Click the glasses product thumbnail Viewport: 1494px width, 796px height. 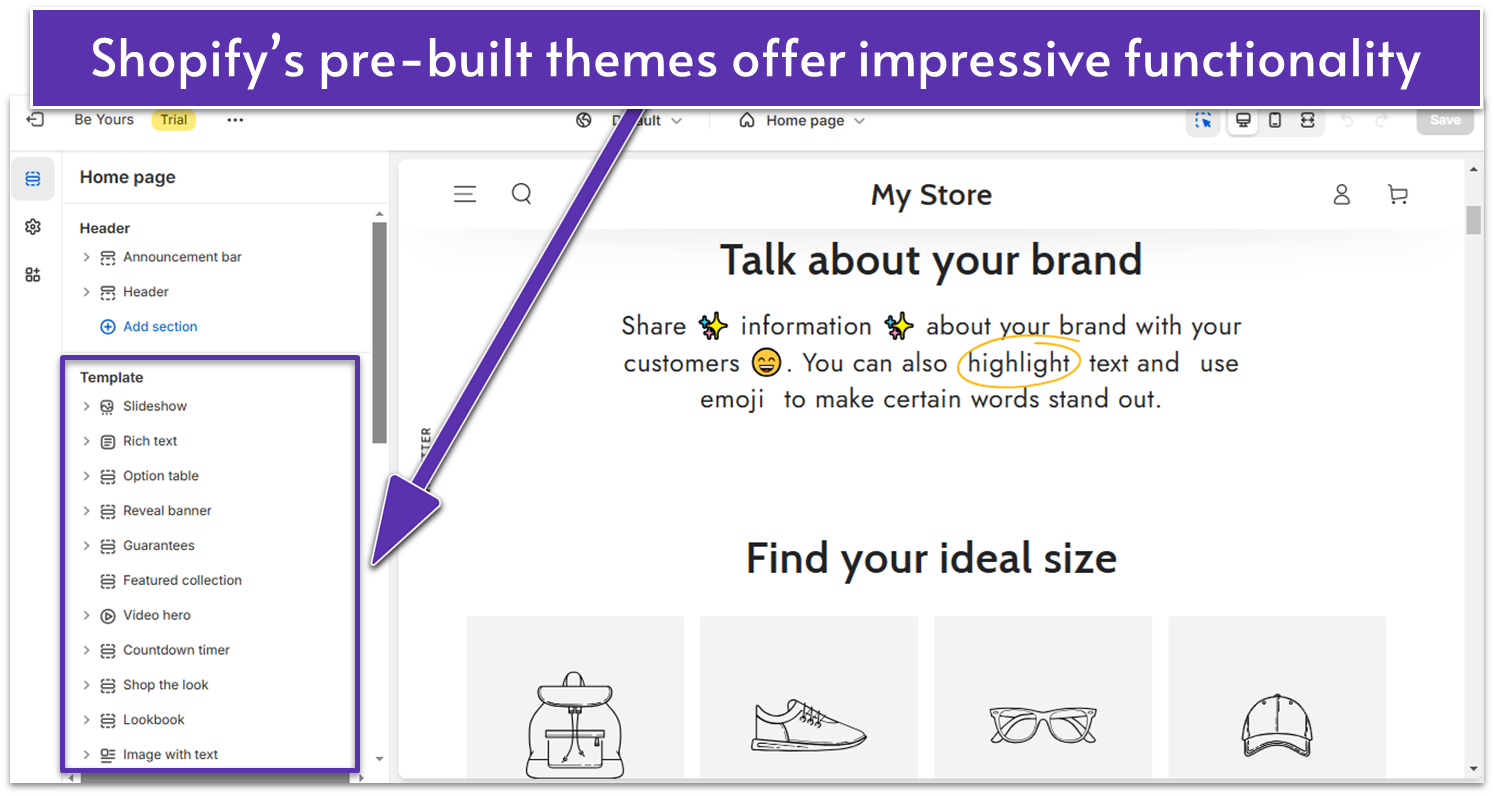[x=1043, y=697]
